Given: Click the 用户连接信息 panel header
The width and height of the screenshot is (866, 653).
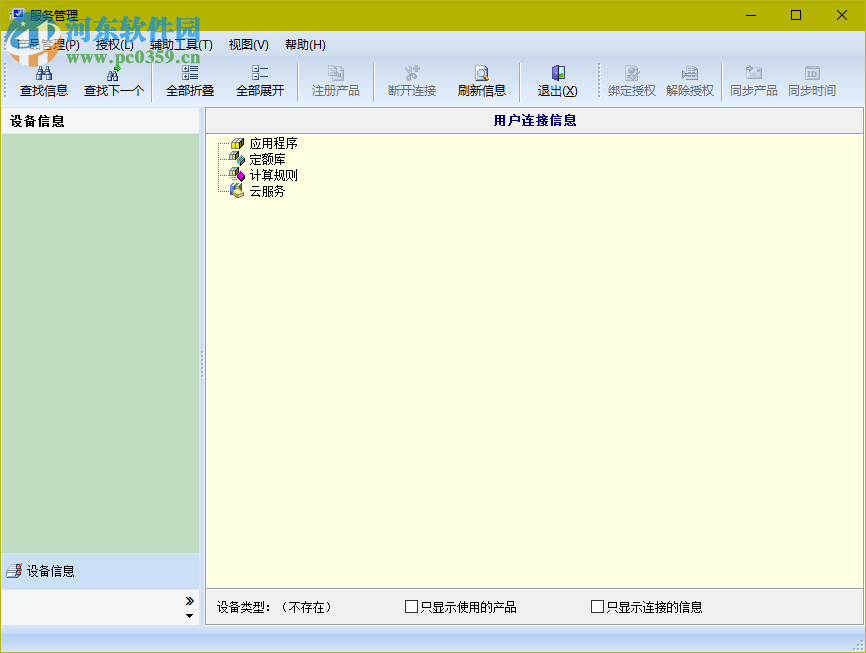Looking at the screenshot, I should click(x=534, y=120).
